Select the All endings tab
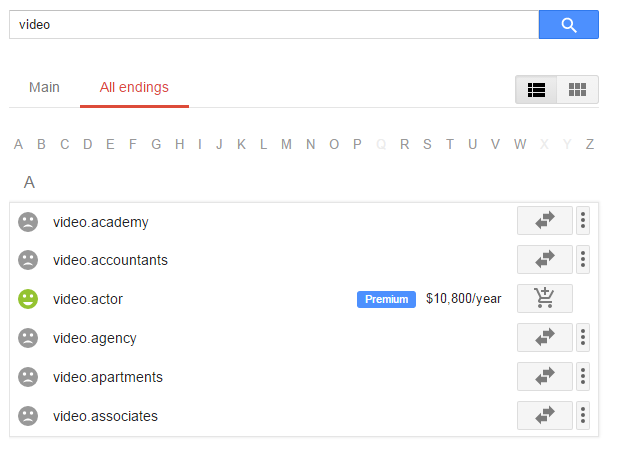 pos(134,87)
